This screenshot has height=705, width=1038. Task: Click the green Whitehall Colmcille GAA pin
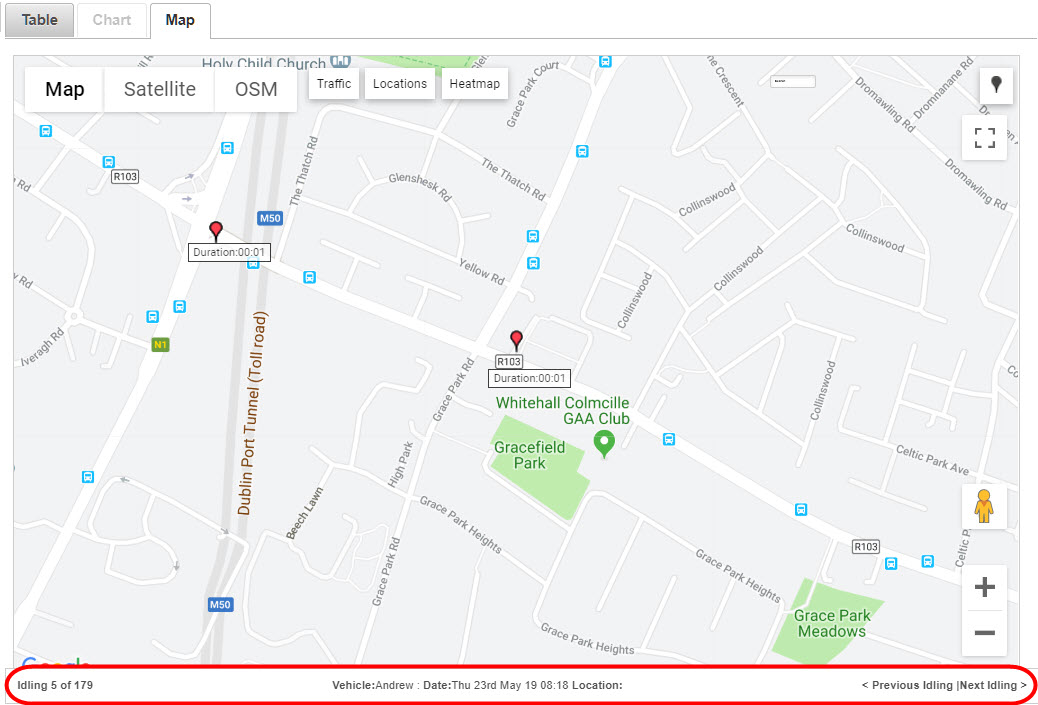click(x=604, y=444)
